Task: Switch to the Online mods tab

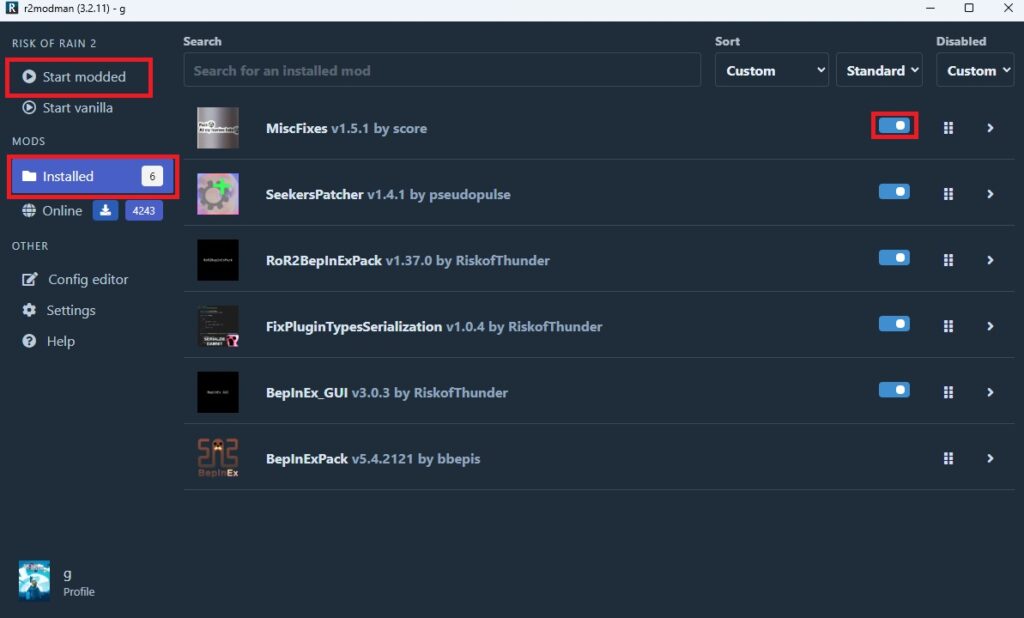Action: [60, 211]
